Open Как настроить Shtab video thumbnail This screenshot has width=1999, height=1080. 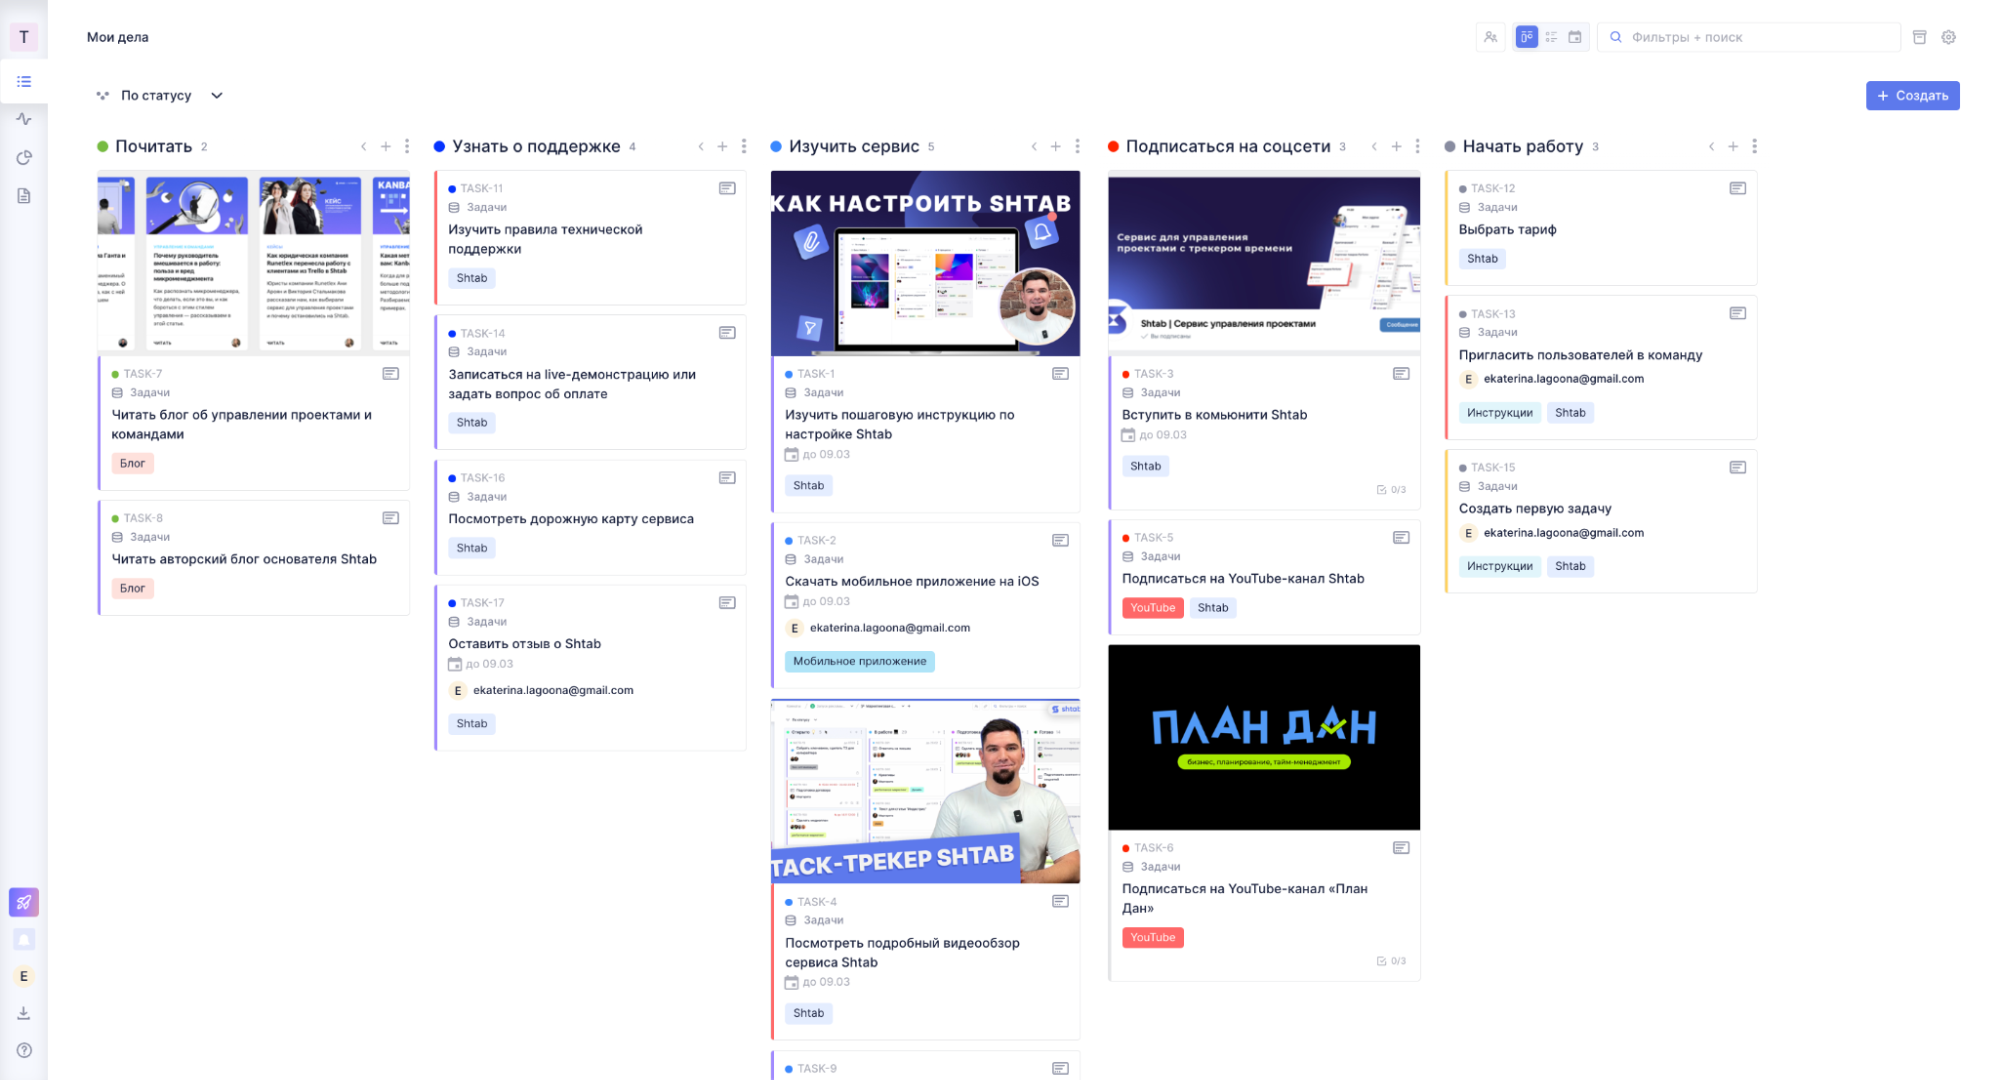925,263
